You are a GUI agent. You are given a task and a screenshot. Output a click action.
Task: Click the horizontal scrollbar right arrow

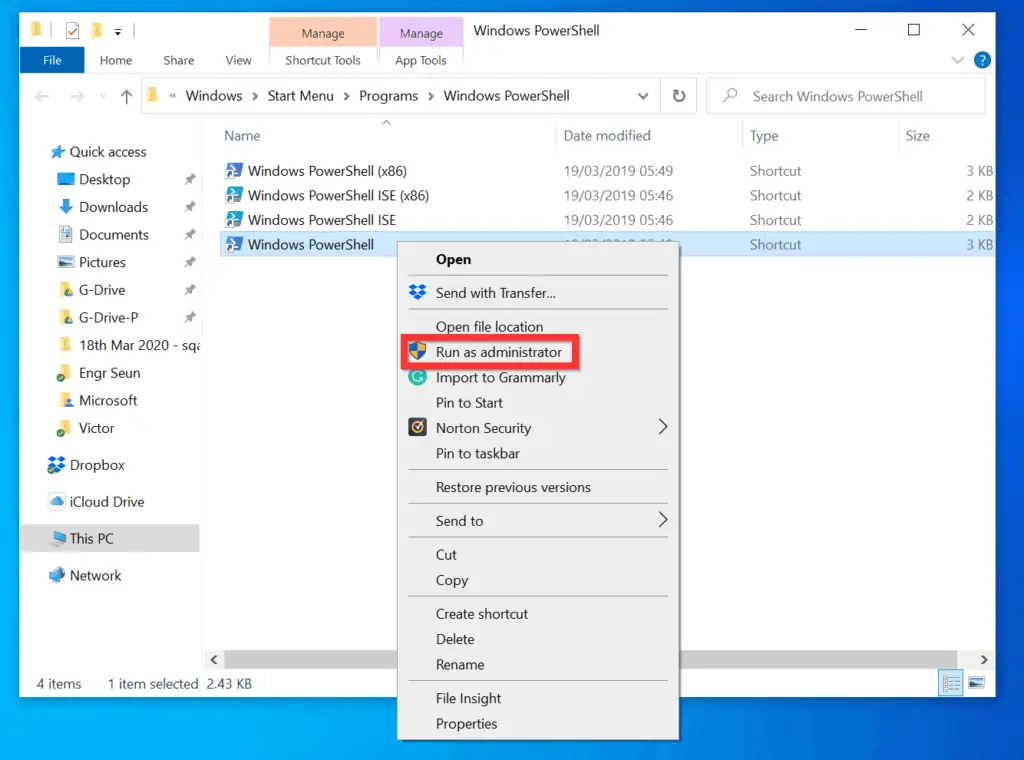pos(984,660)
